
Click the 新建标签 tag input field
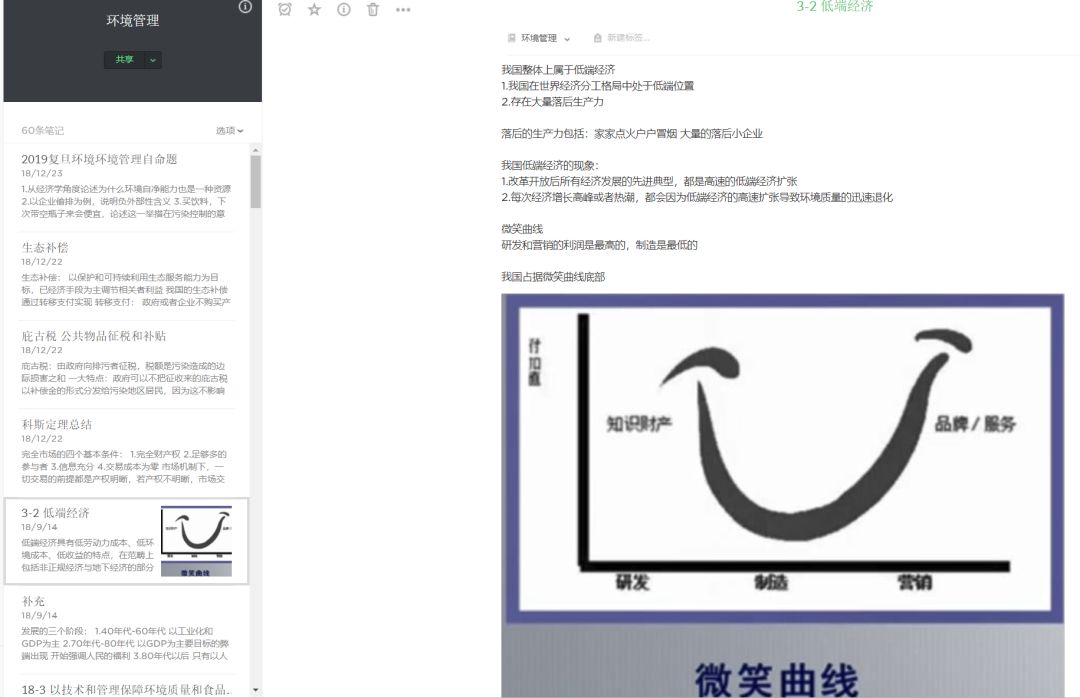coord(627,38)
